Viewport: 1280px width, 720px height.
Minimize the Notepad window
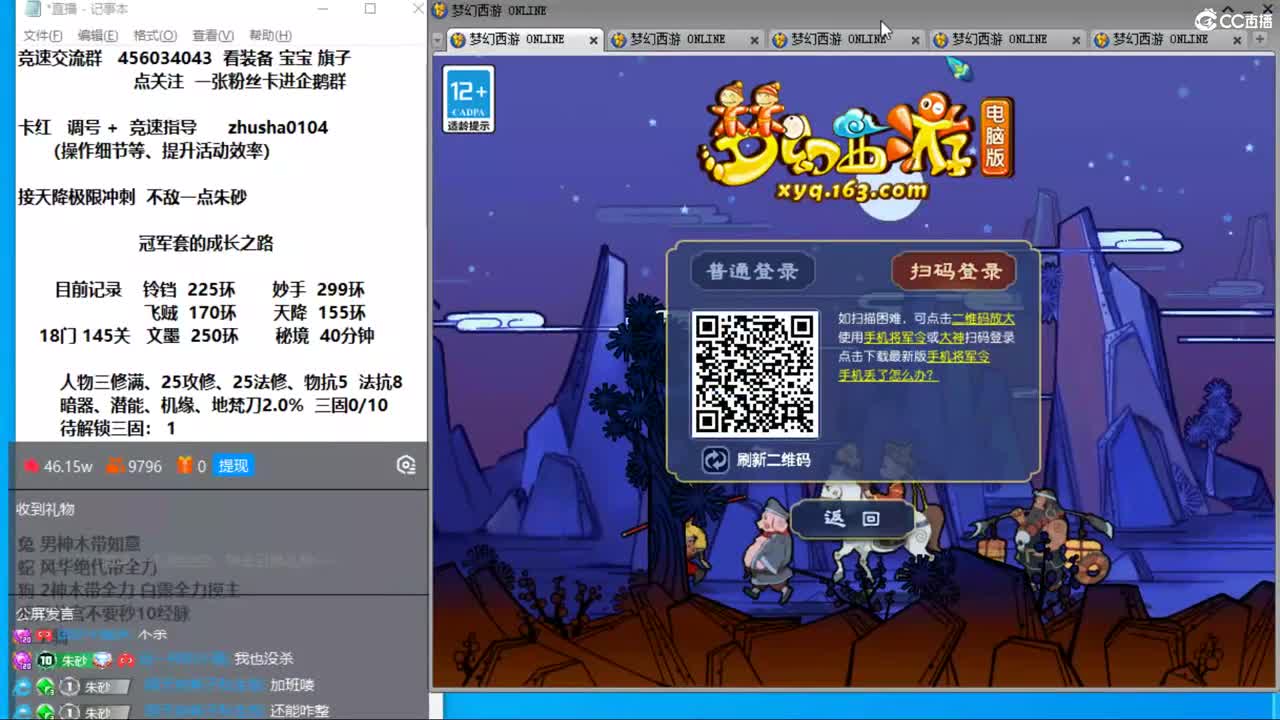point(323,9)
